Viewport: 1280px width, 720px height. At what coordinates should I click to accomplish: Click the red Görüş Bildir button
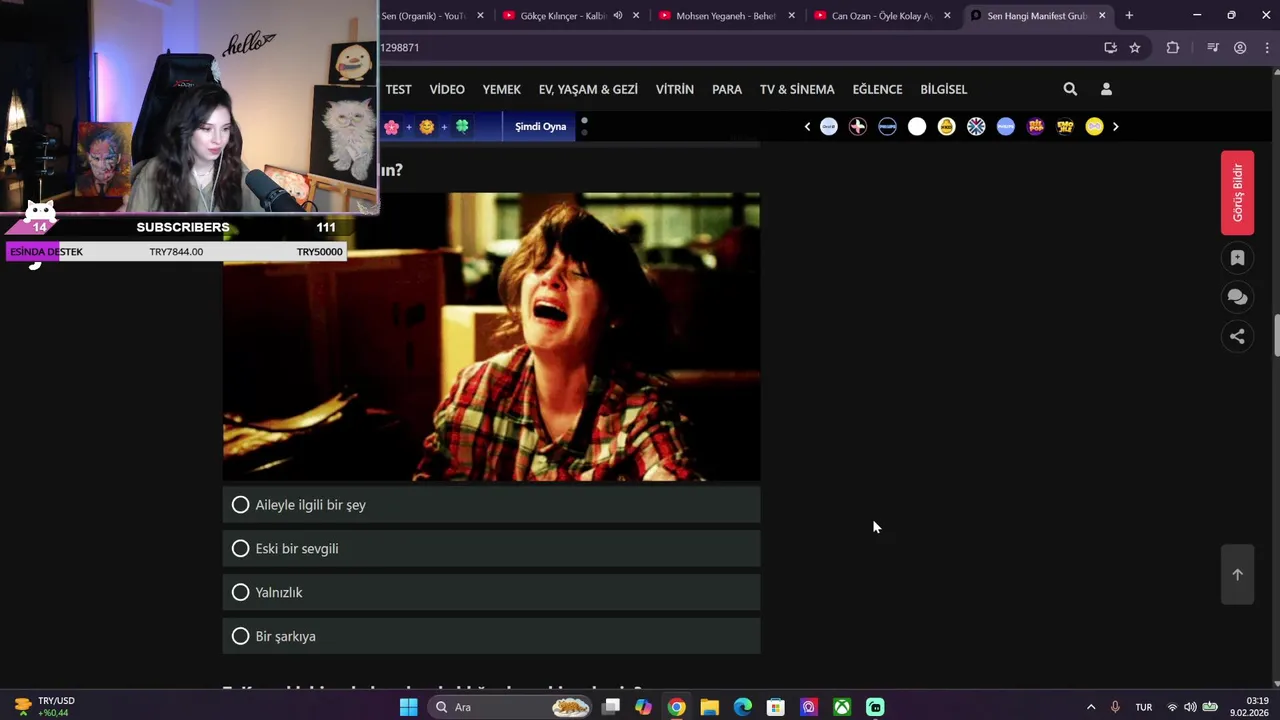tap(1237, 193)
